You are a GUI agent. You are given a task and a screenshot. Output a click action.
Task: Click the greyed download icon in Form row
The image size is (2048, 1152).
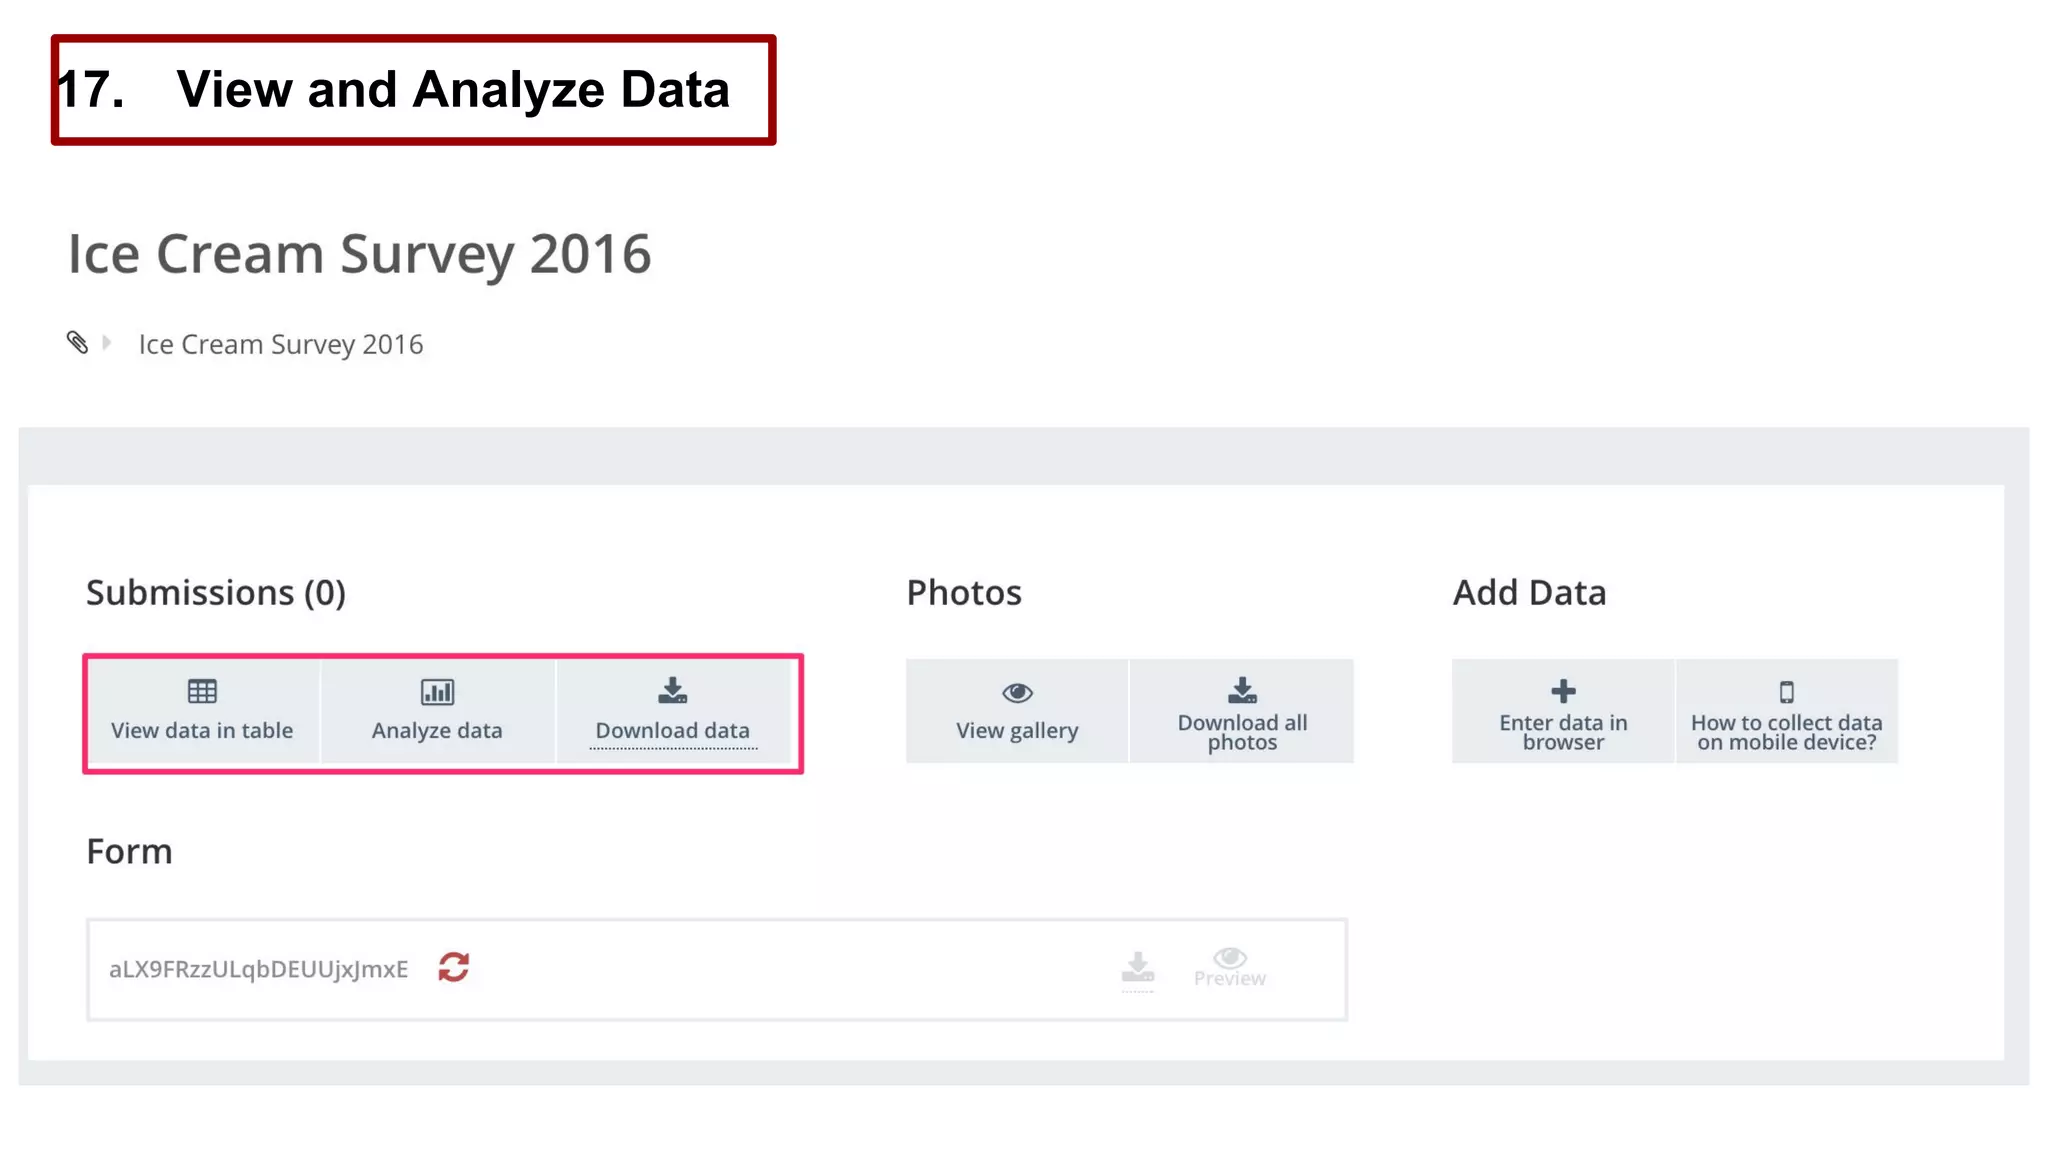point(1137,967)
